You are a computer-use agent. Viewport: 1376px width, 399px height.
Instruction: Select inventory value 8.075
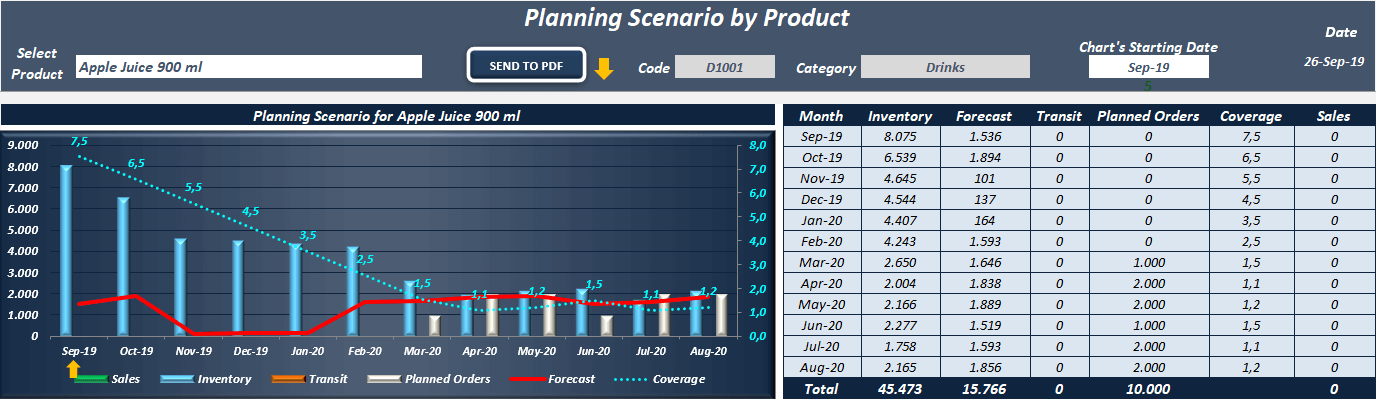(900, 136)
